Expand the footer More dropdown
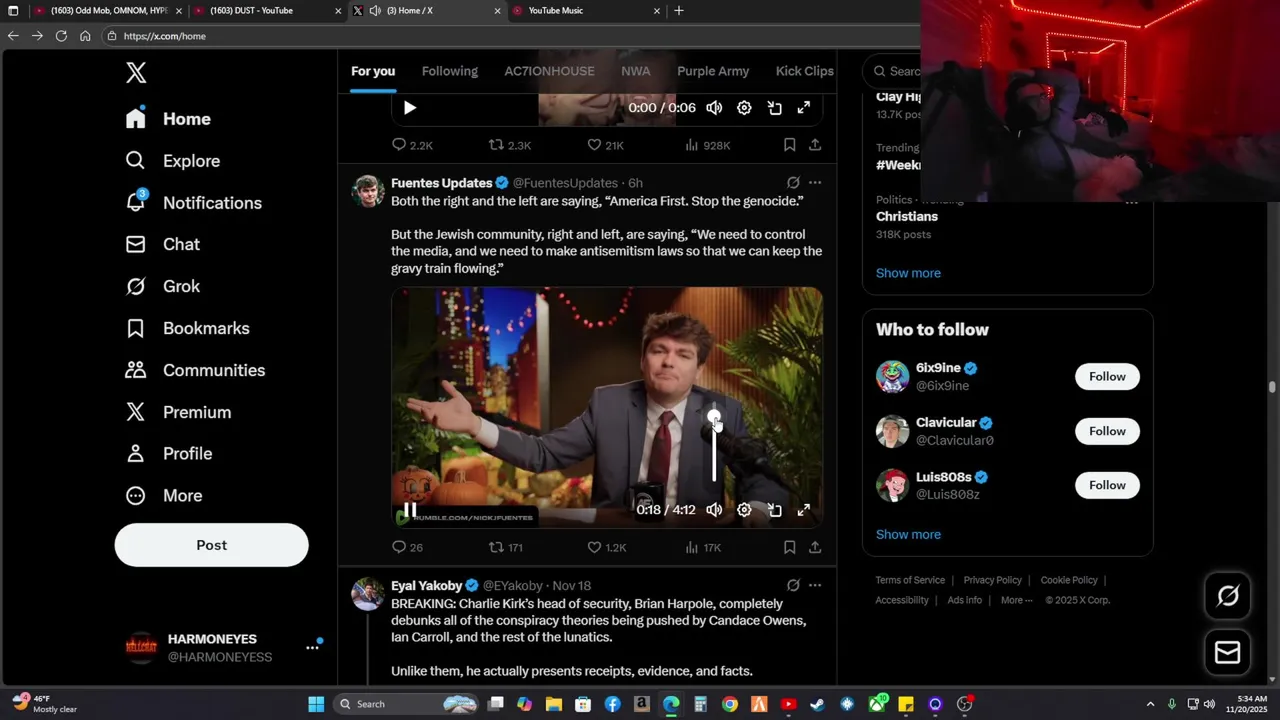 [1018, 600]
